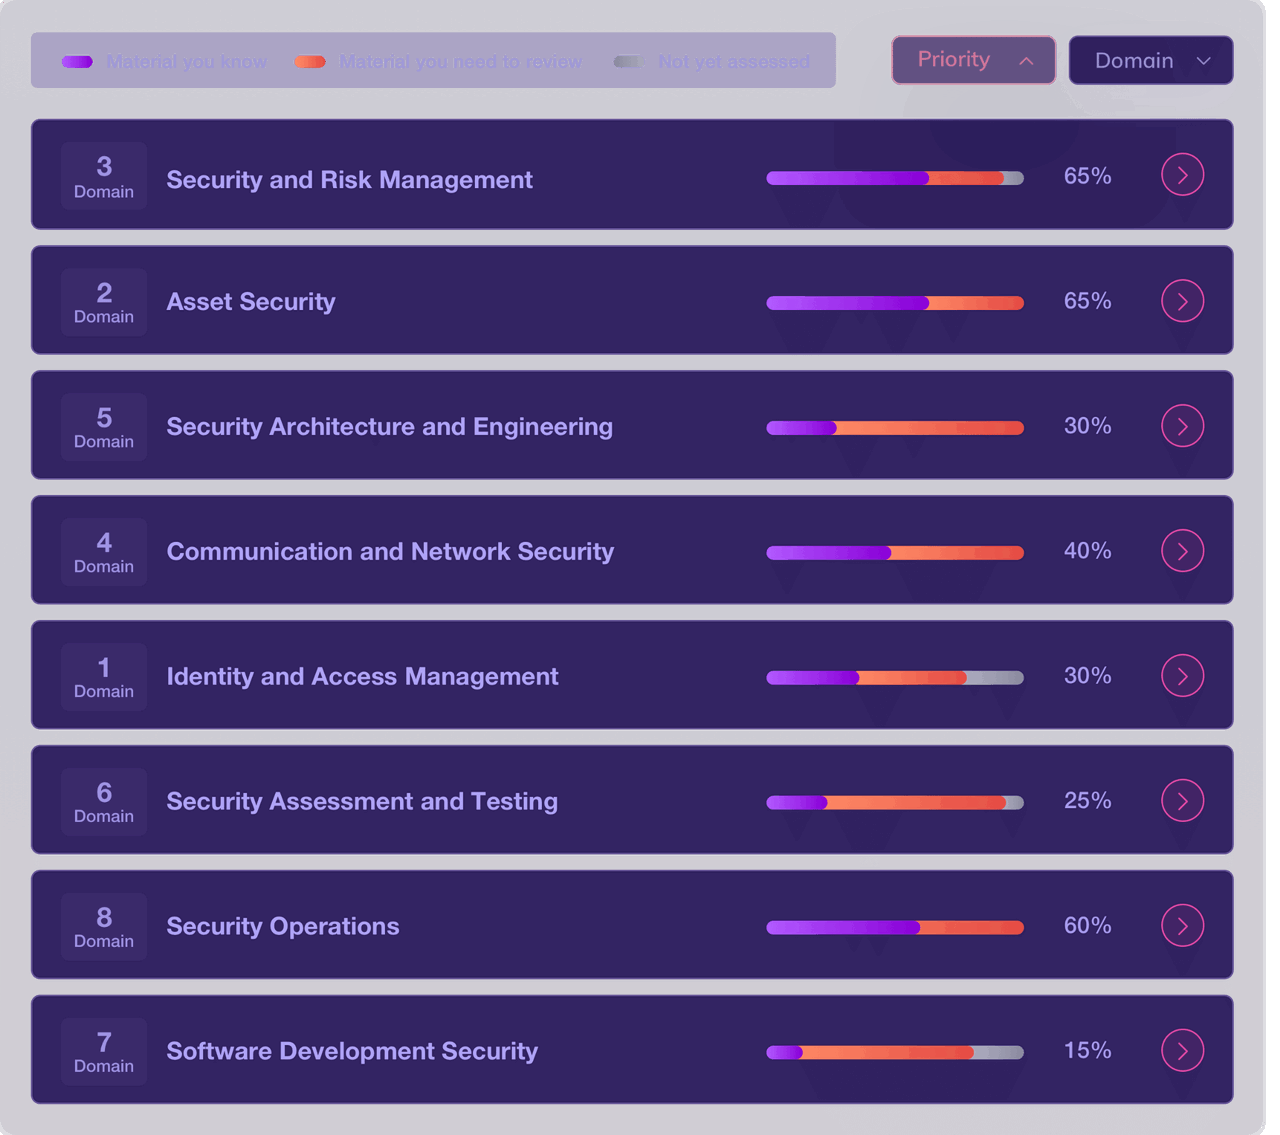Click the orange 'Material you need to review' marker
Image resolution: width=1280 pixels, height=1135 pixels.
point(310,62)
